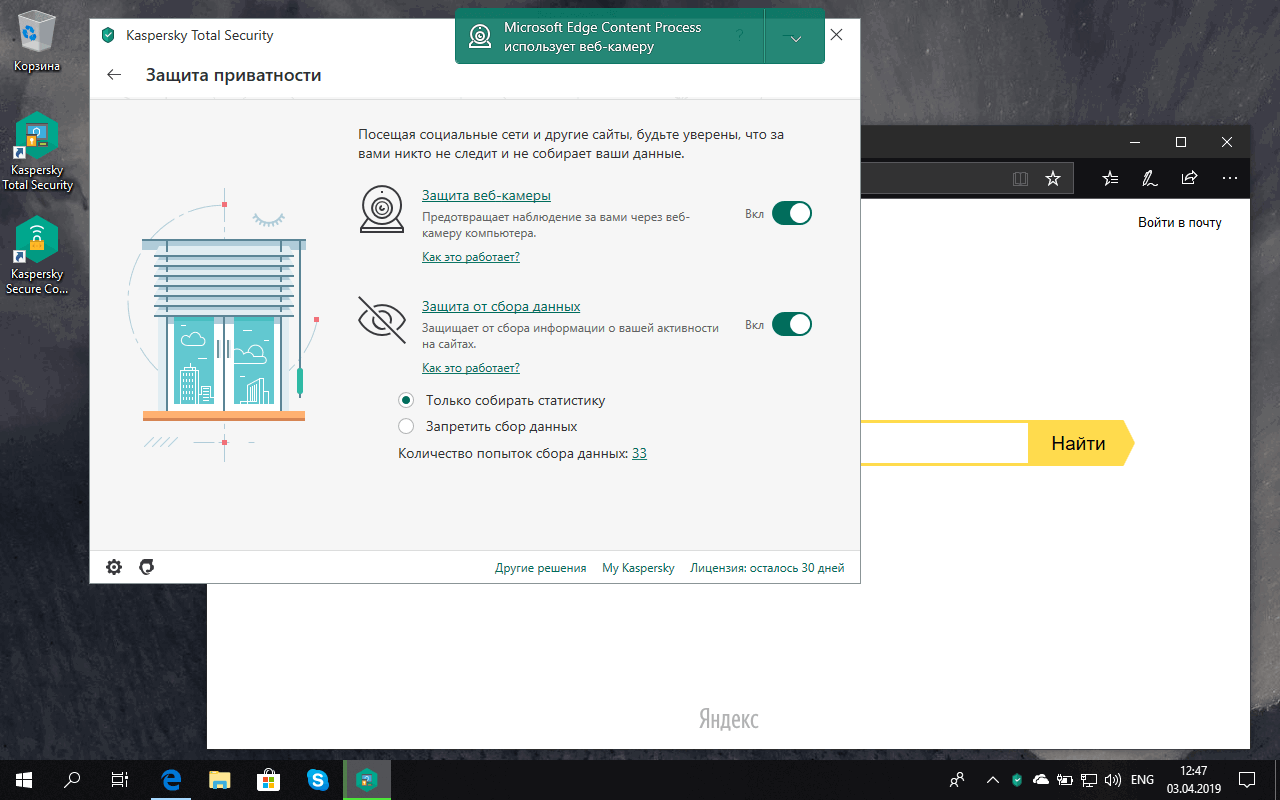Click the webcam icon beside Защита веб-камеры

[381, 209]
